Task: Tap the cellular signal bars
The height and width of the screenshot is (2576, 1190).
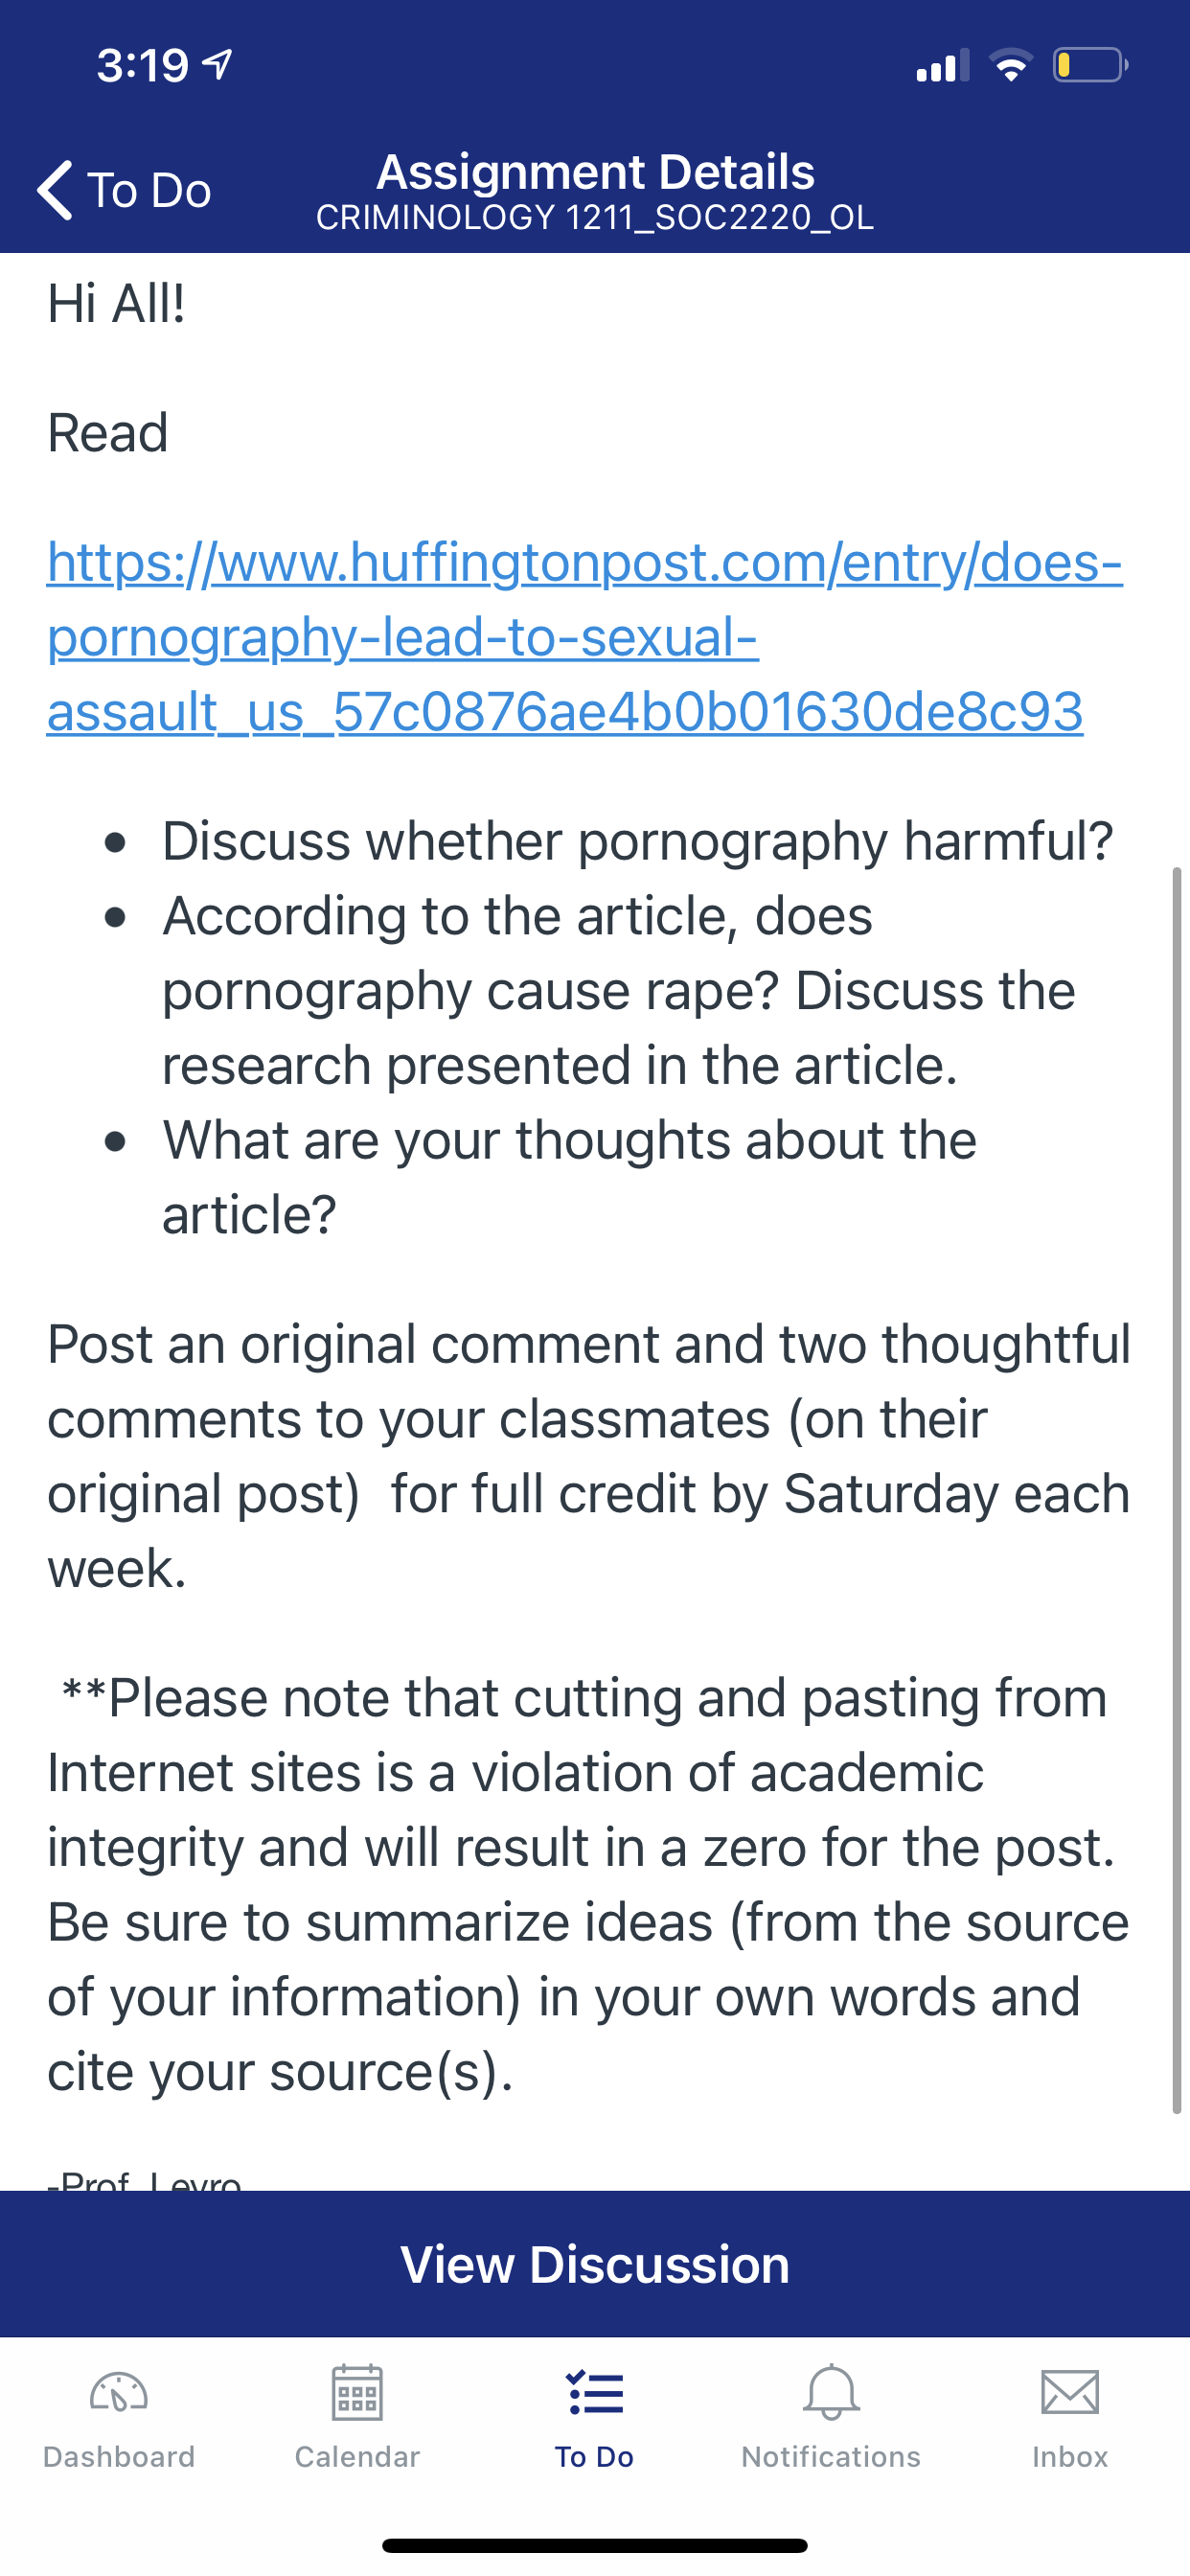Action: pos(942,66)
